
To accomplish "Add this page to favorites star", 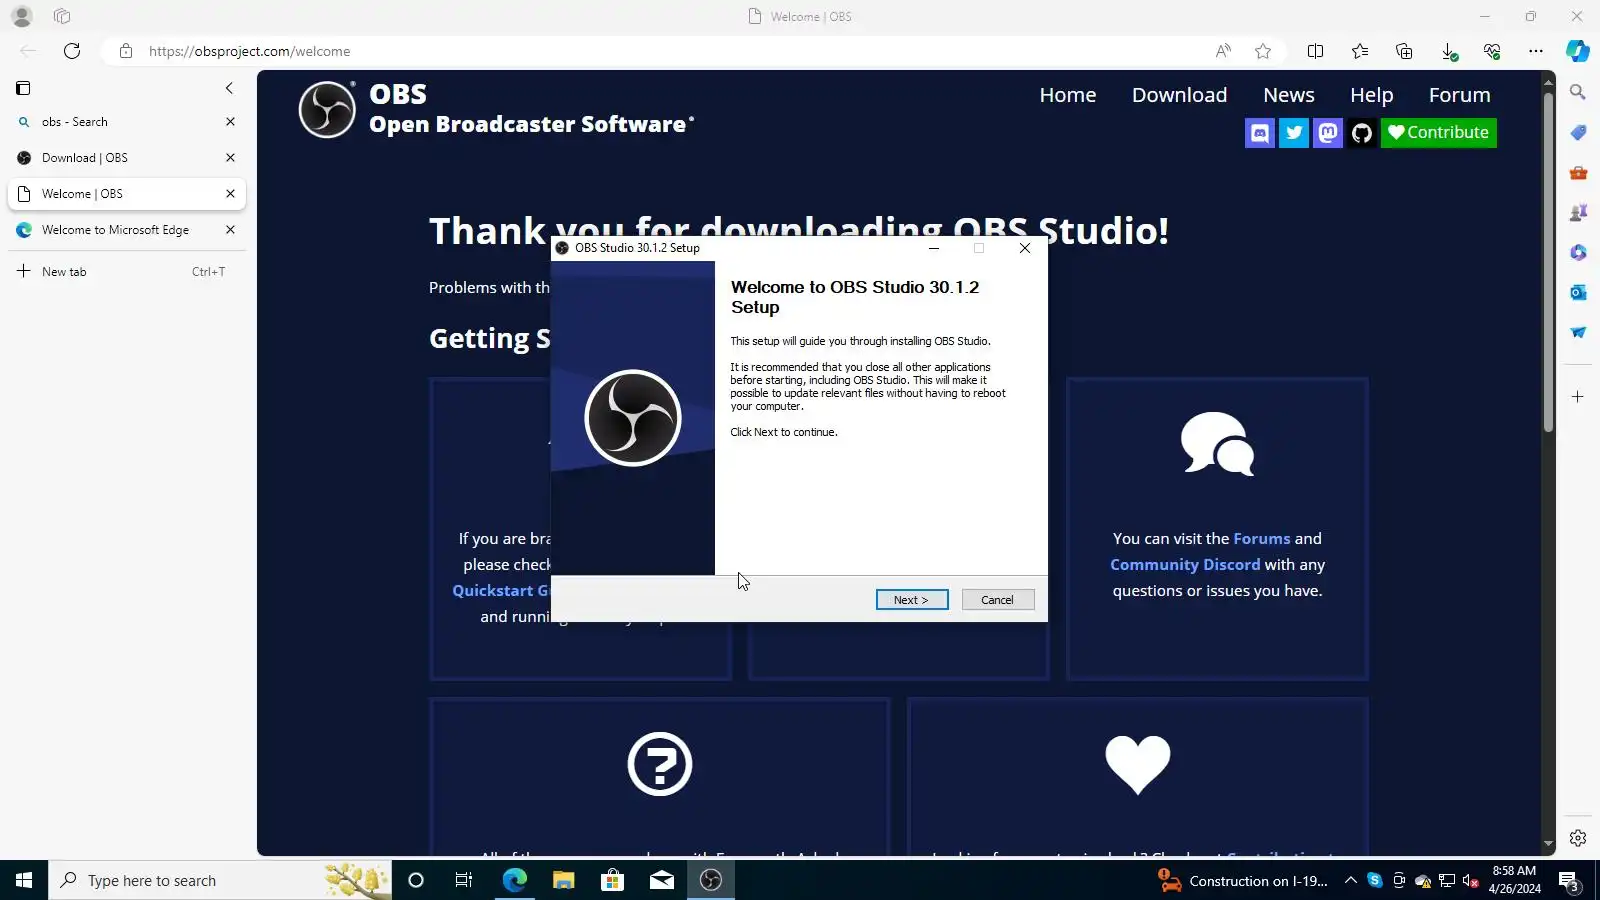I will click(1263, 51).
